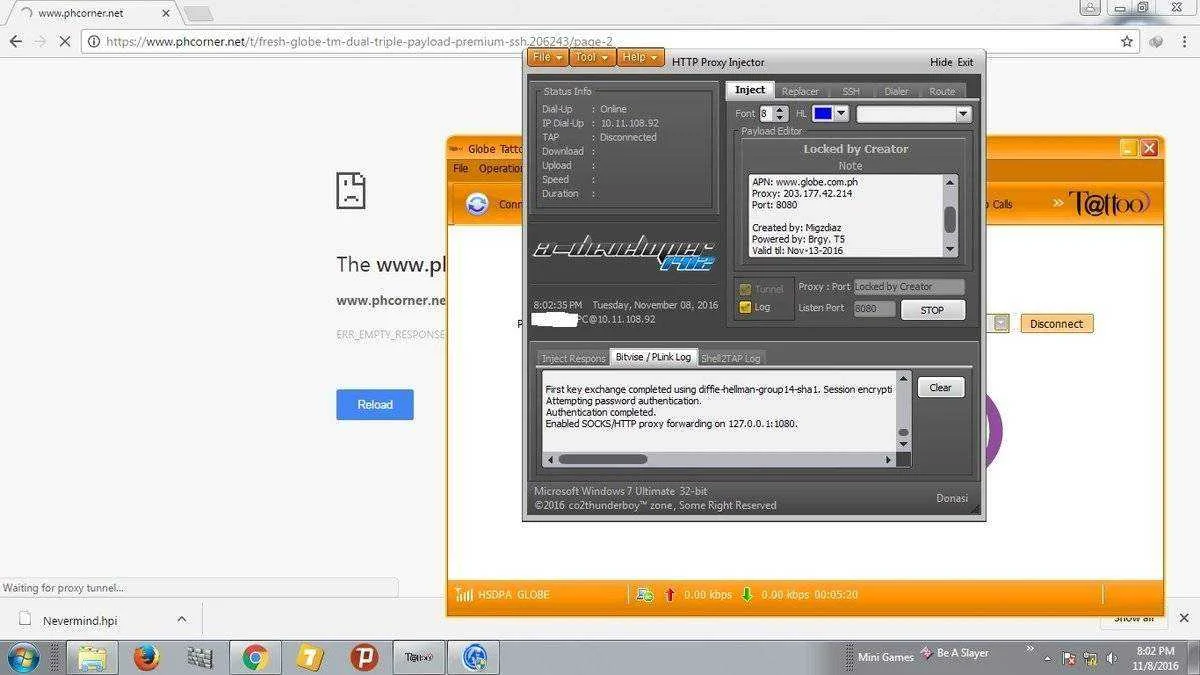The height and width of the screenshot is (675, 1200).
Task: Click Chrome forward arrow
Action: [40, 41]
